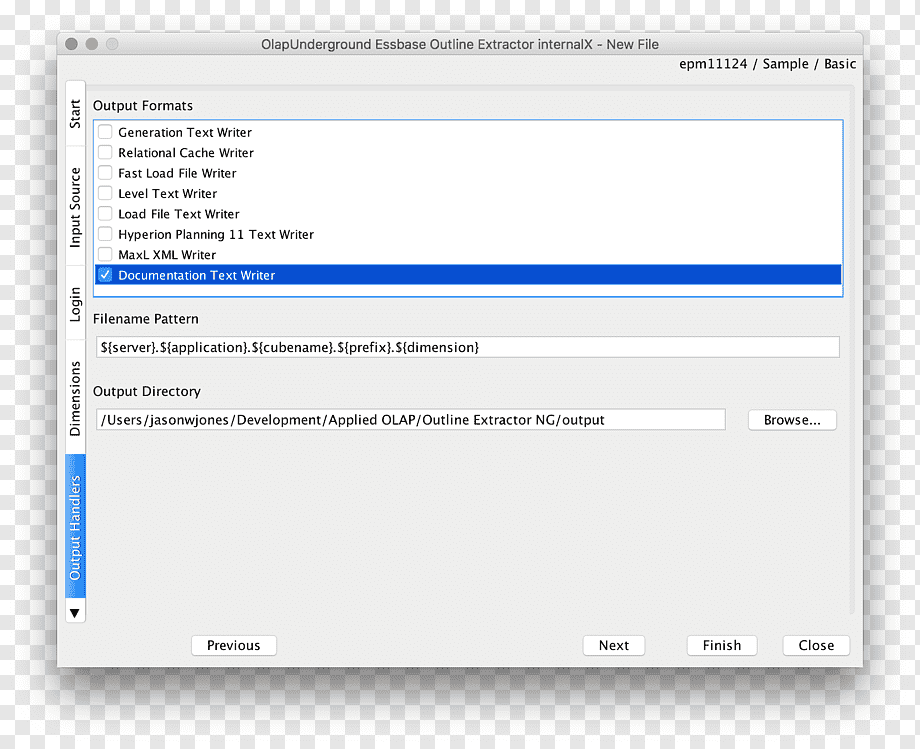Click the Output Directory path field
920x749 pixels.
[411, 420]
